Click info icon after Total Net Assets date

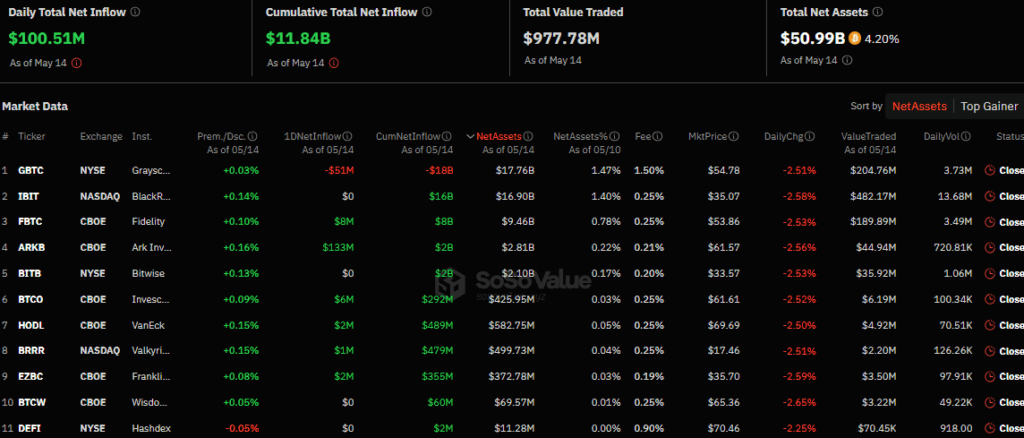click(x=847, y=60)
